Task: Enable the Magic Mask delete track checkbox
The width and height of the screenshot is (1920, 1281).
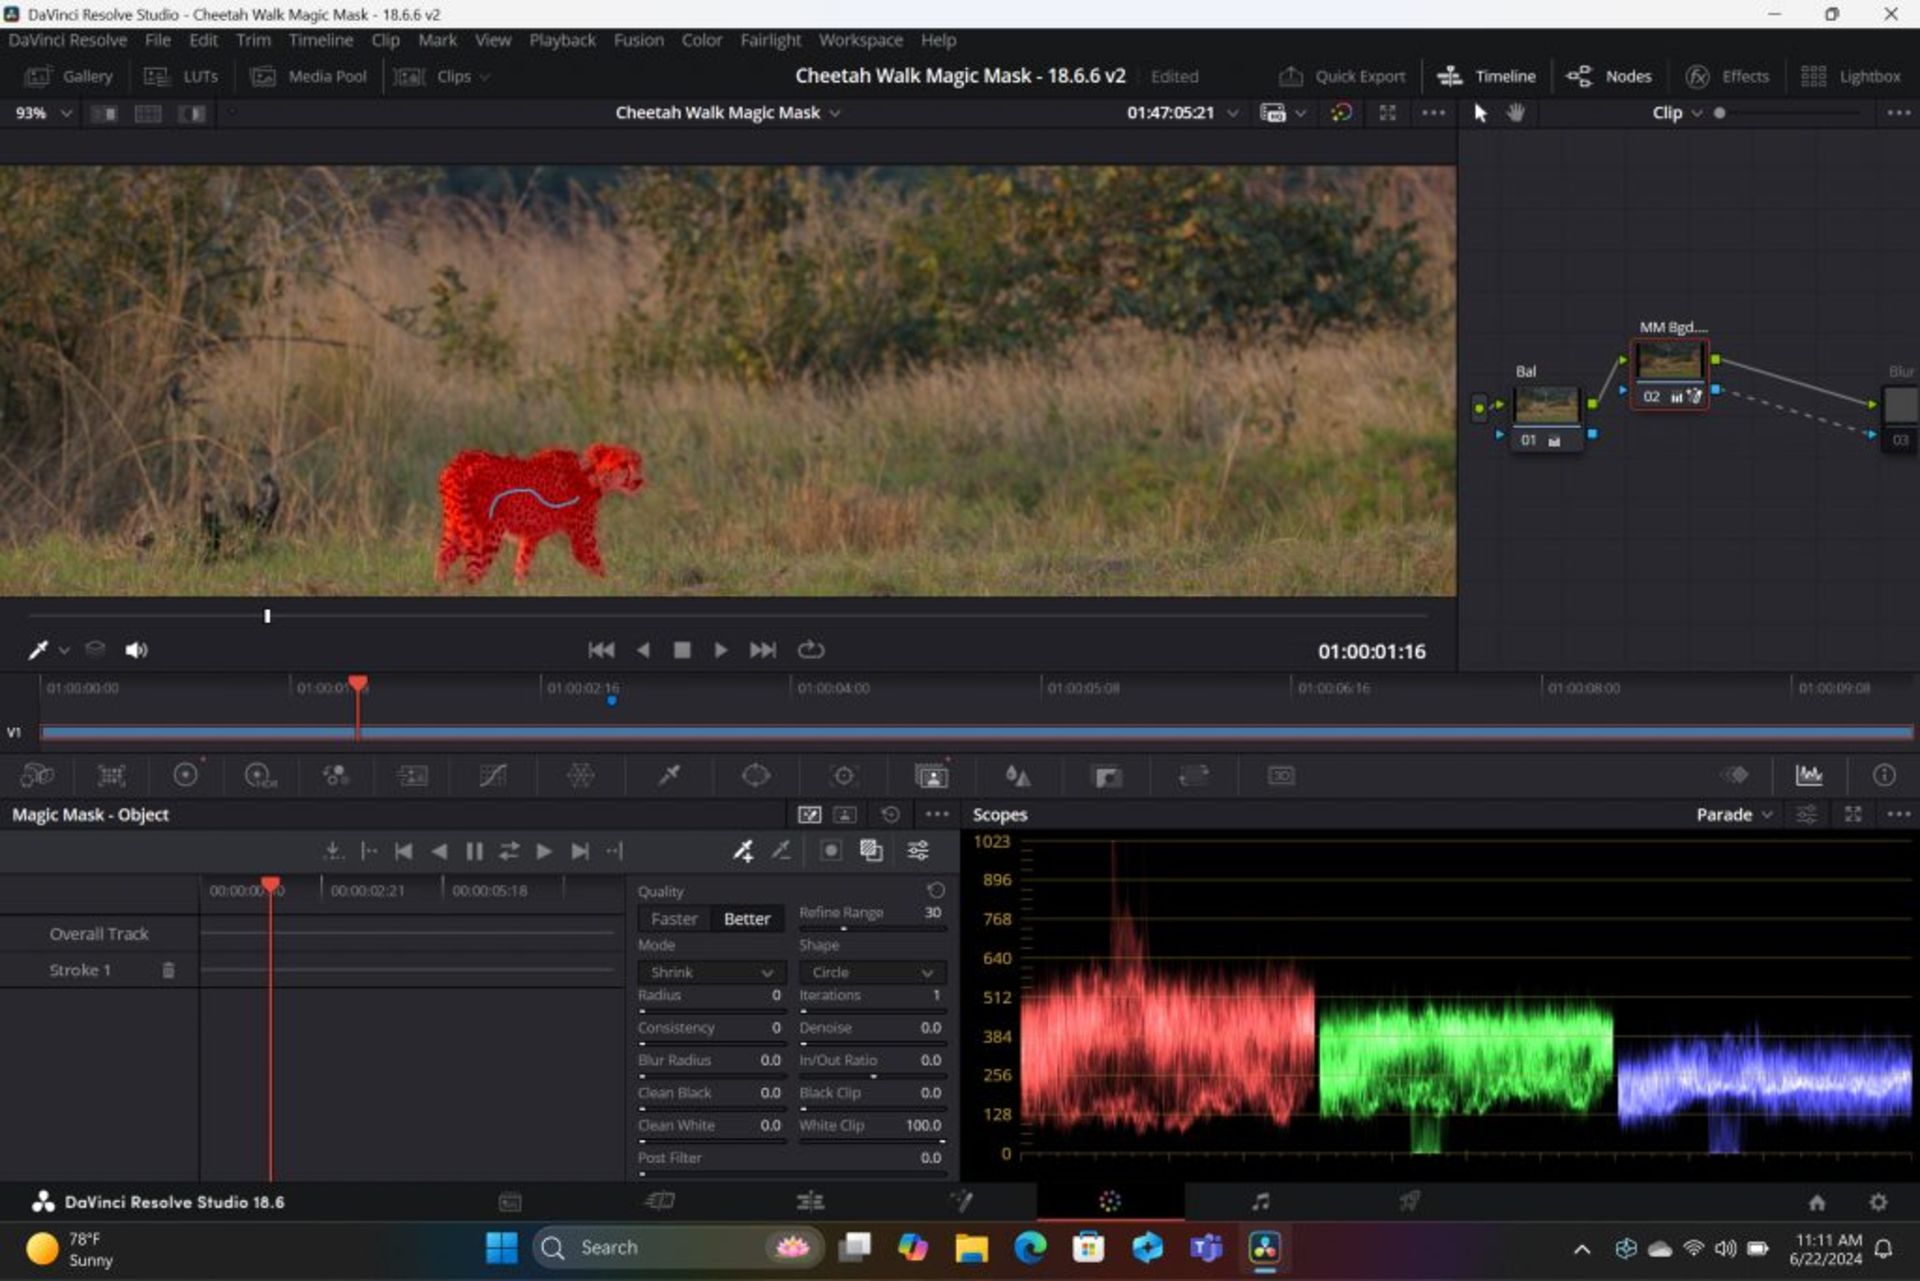Action: click(169, 969)
